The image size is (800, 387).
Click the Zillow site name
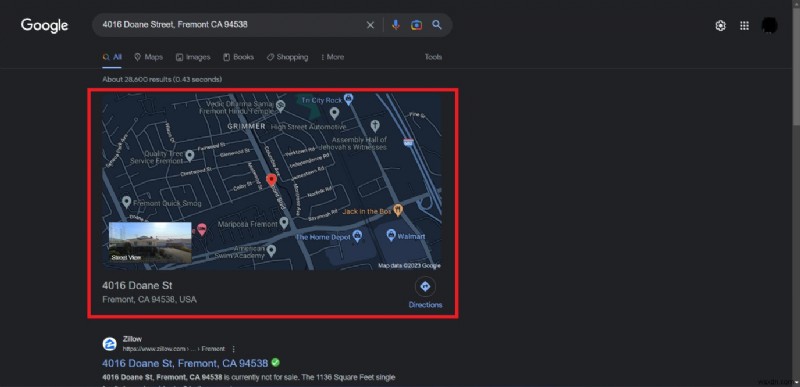click(132, 339)
